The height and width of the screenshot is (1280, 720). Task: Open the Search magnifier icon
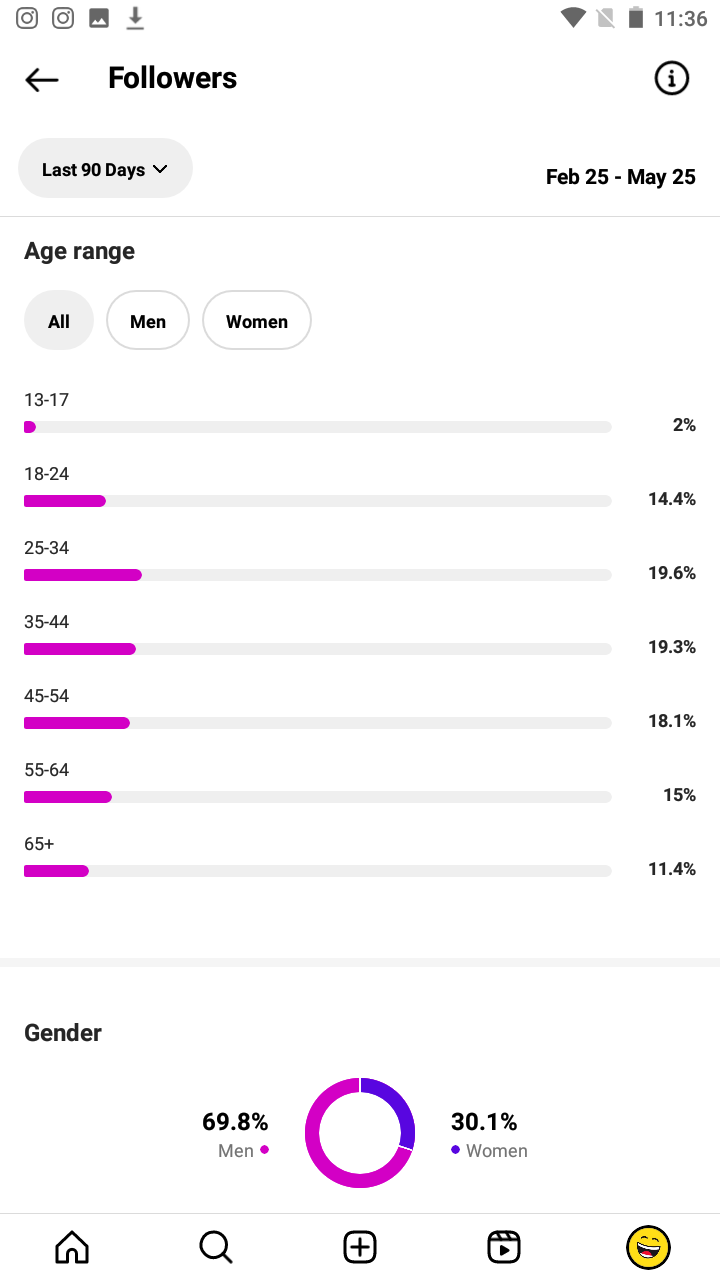click(216, 1247)
